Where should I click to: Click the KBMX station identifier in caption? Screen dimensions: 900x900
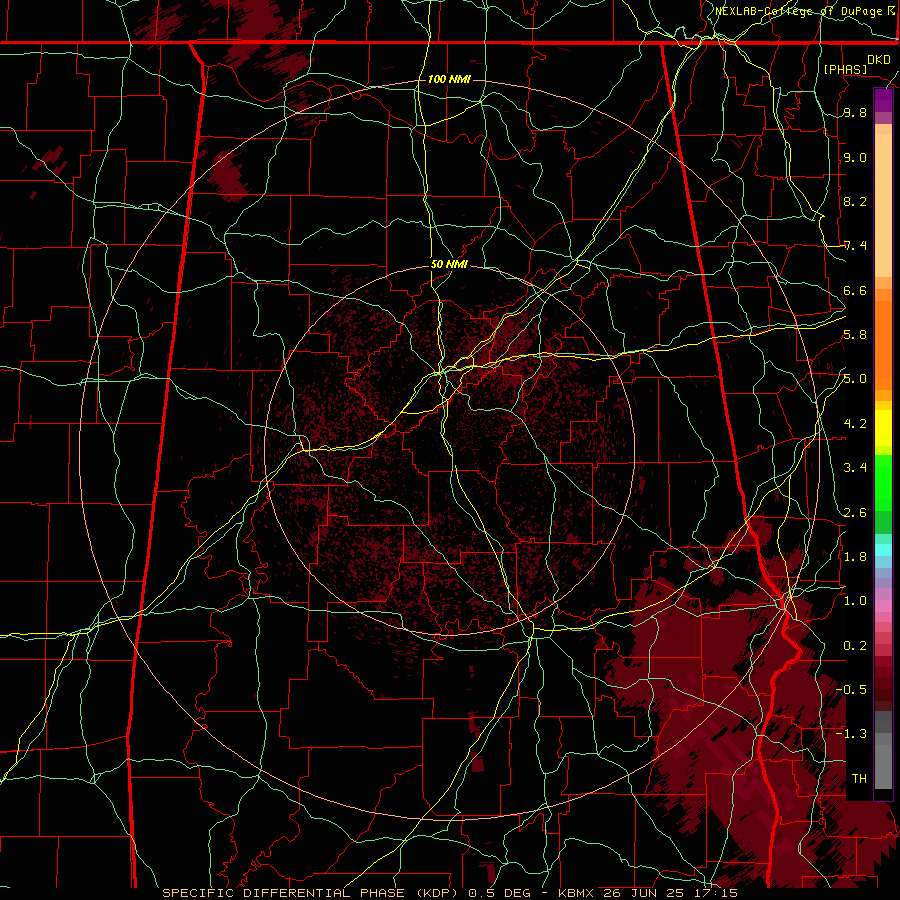[x=576, y=893]
